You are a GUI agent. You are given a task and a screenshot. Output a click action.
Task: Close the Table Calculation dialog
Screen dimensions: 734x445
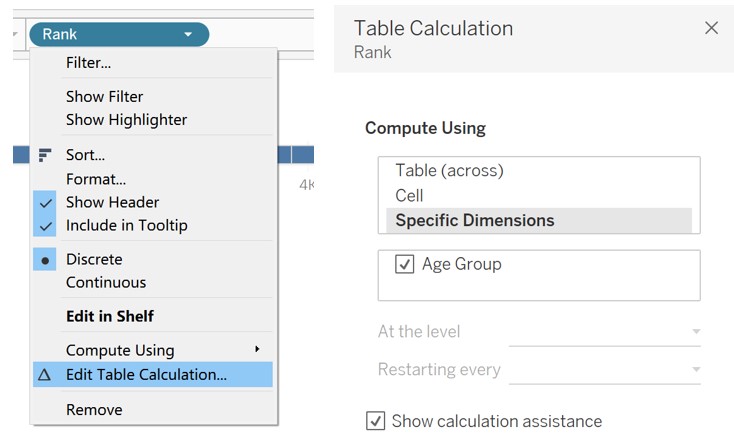click(x=711, y=28)
